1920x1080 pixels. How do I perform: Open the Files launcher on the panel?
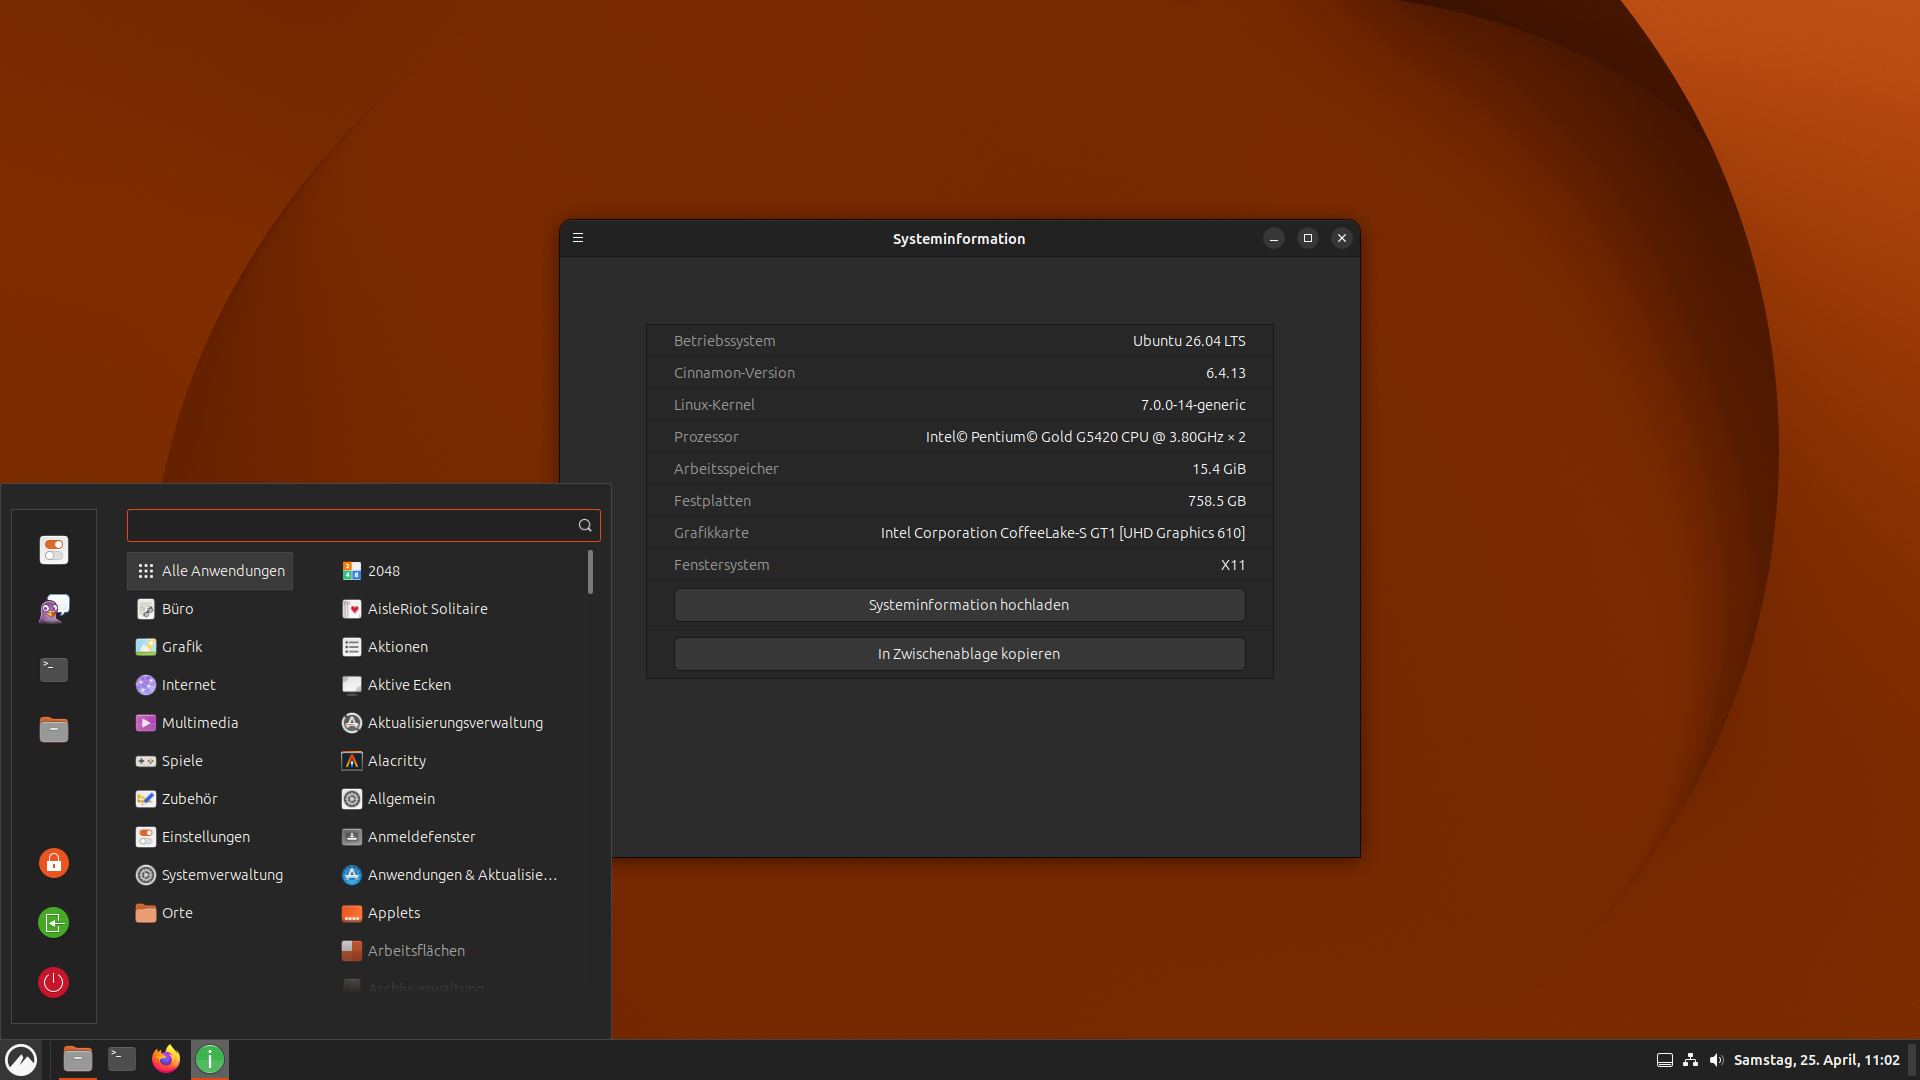pyautogui.click(x=78, y=1059)
